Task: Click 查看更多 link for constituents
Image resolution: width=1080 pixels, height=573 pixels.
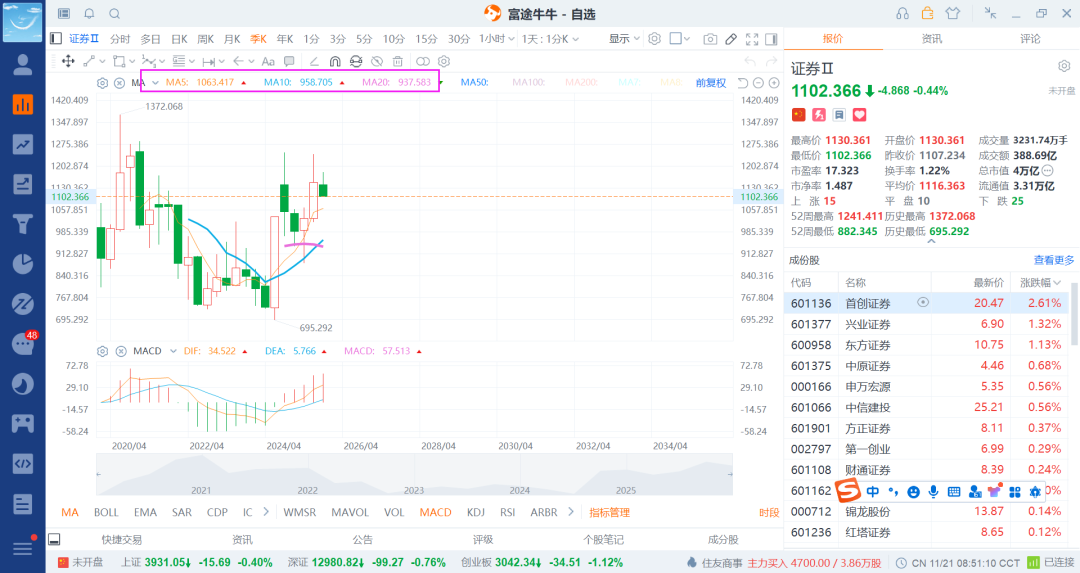Action: tap(1054, 260)
